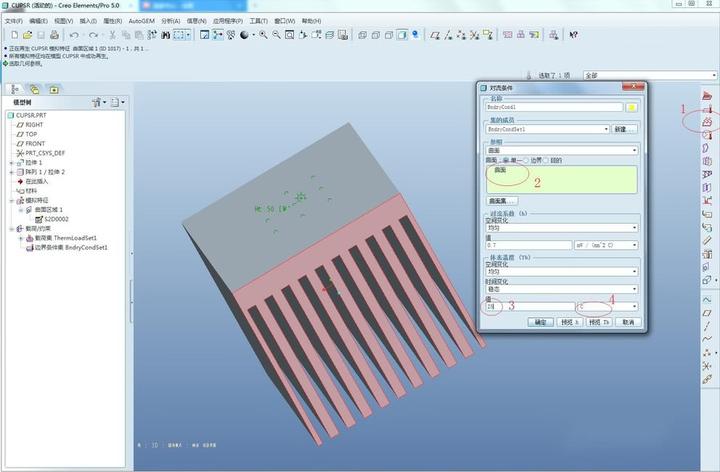
Task: Open the convection coefficient units dropdown
Action: (606, 245)
